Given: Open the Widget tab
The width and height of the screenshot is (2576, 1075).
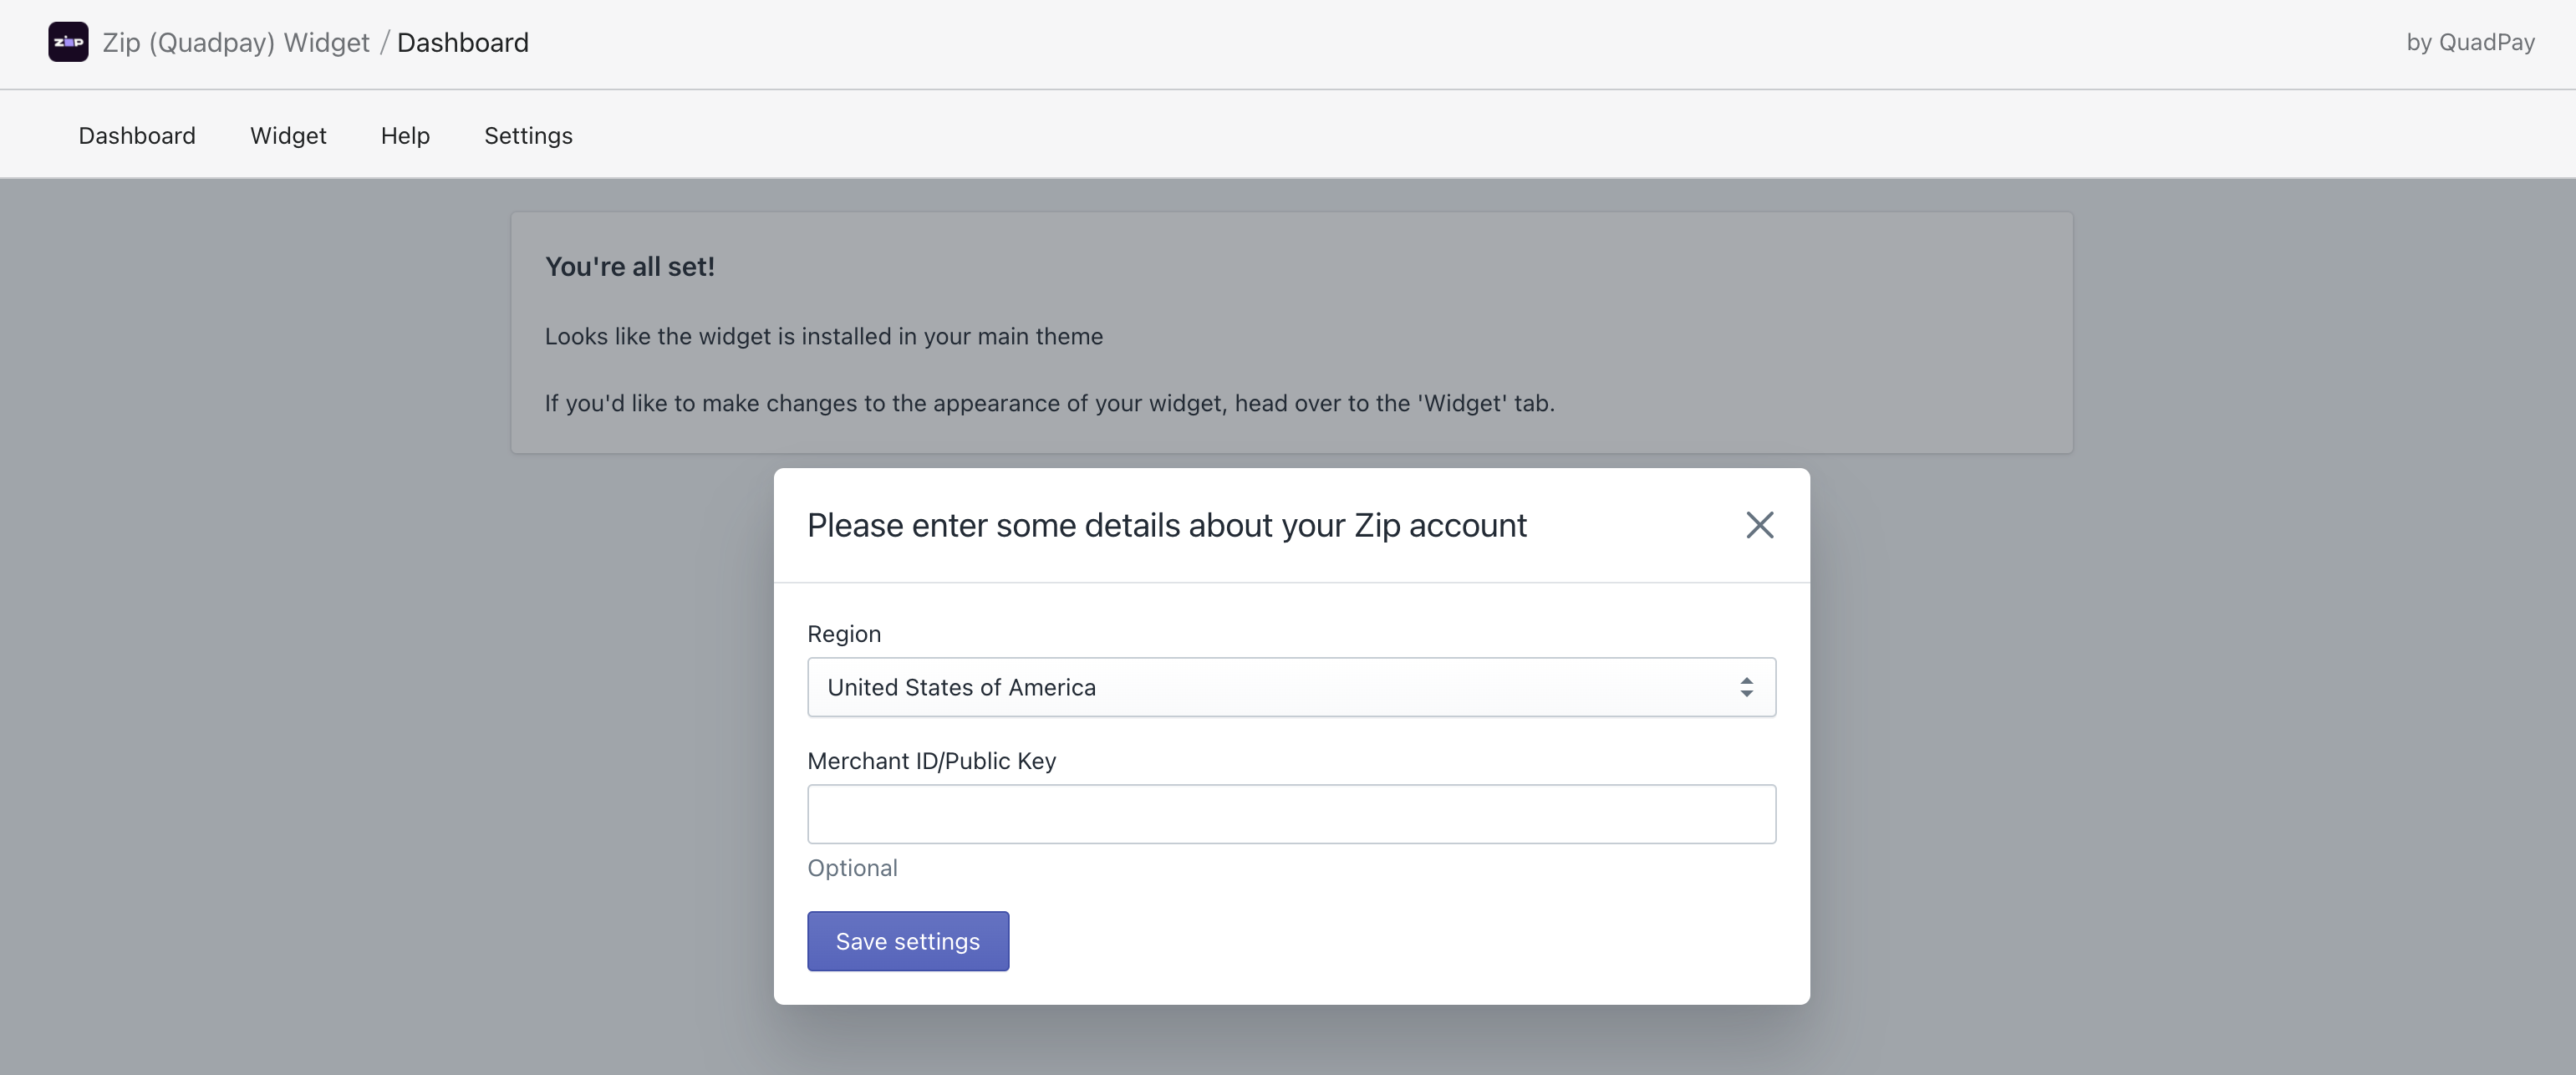Looking at the screenshot, I should [288, 135].
